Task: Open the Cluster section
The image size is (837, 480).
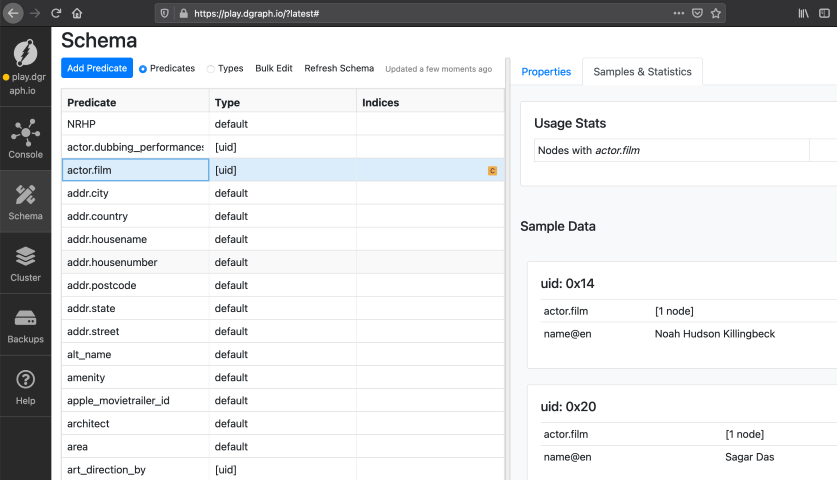Action: coord(26,263)
